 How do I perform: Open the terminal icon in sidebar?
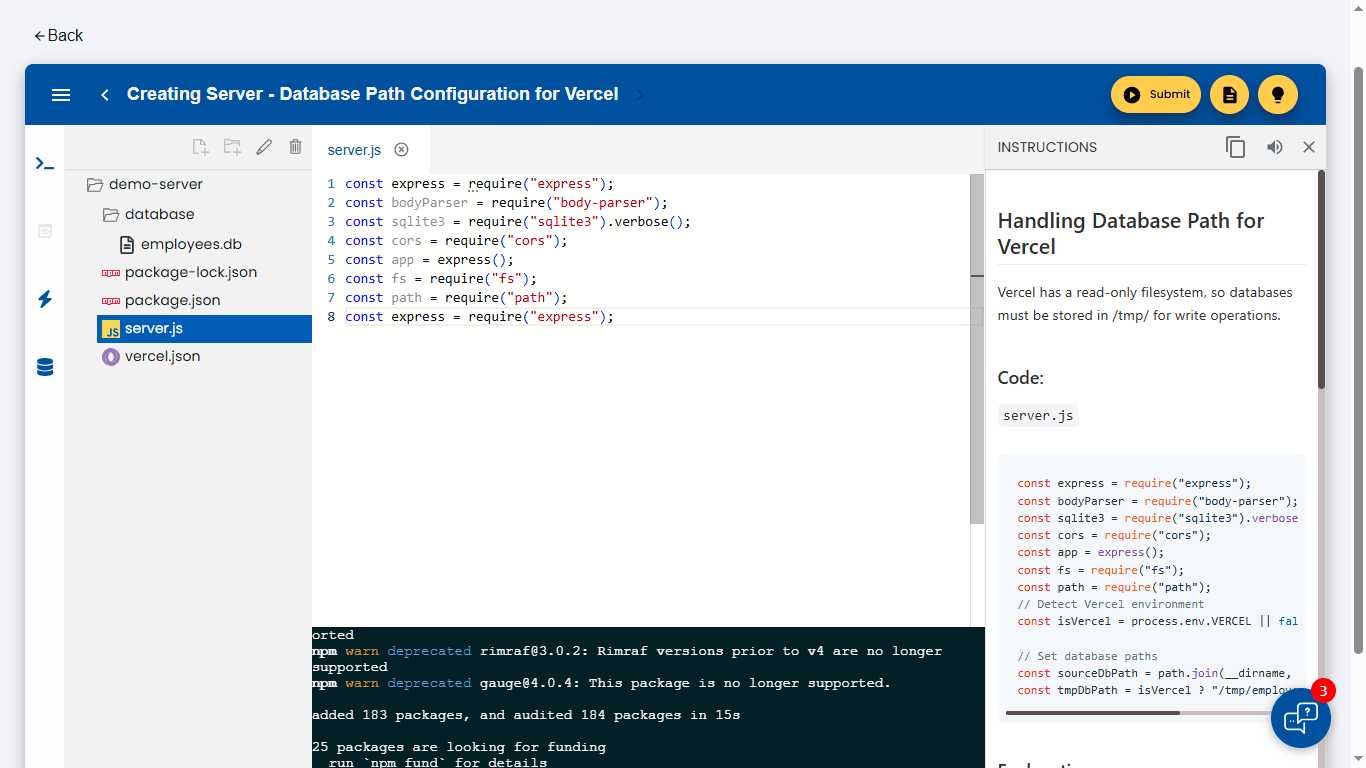[45, 163]
